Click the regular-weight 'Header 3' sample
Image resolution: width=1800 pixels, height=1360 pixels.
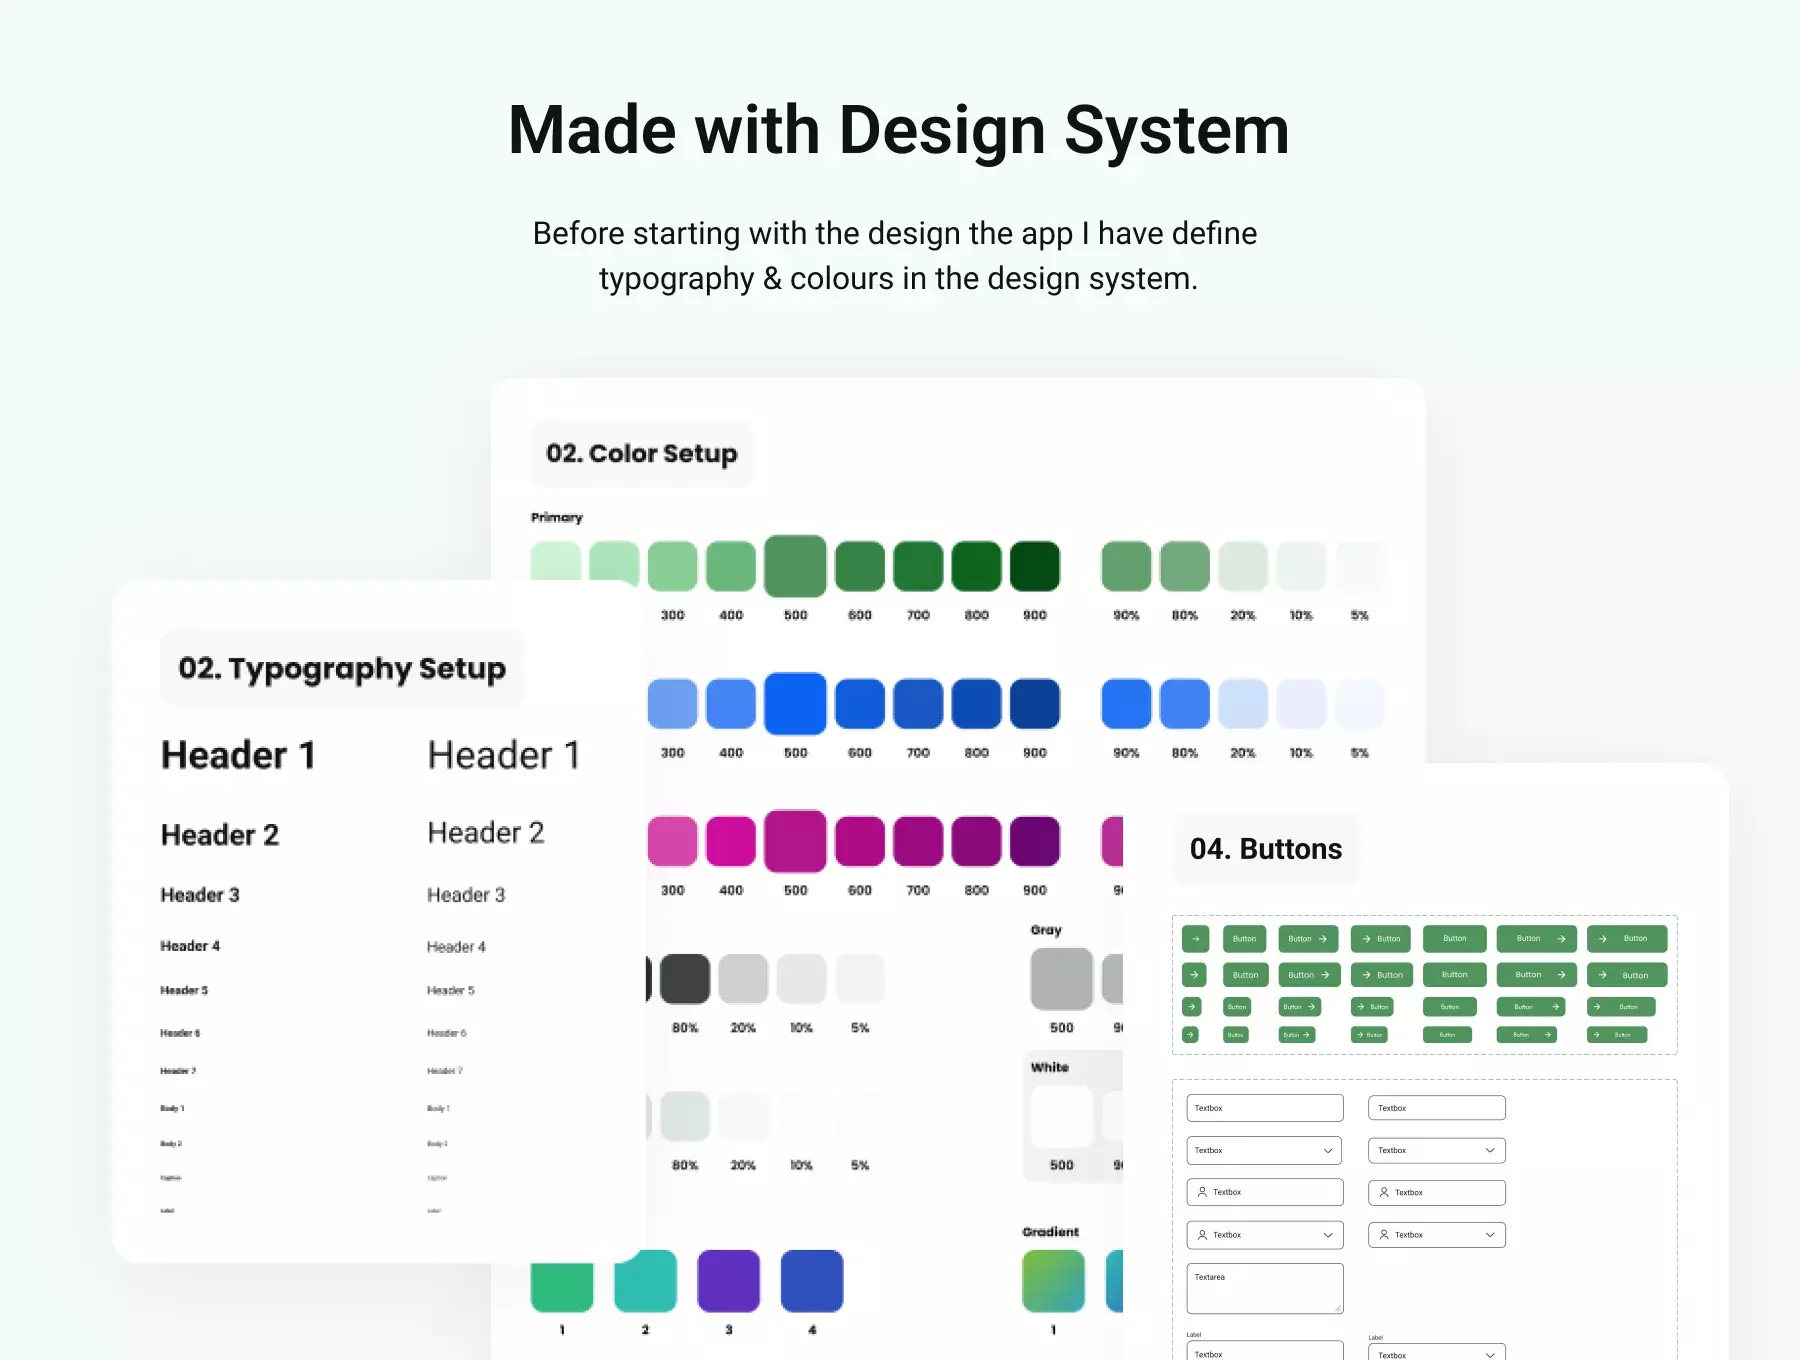[x=466, y=895]
